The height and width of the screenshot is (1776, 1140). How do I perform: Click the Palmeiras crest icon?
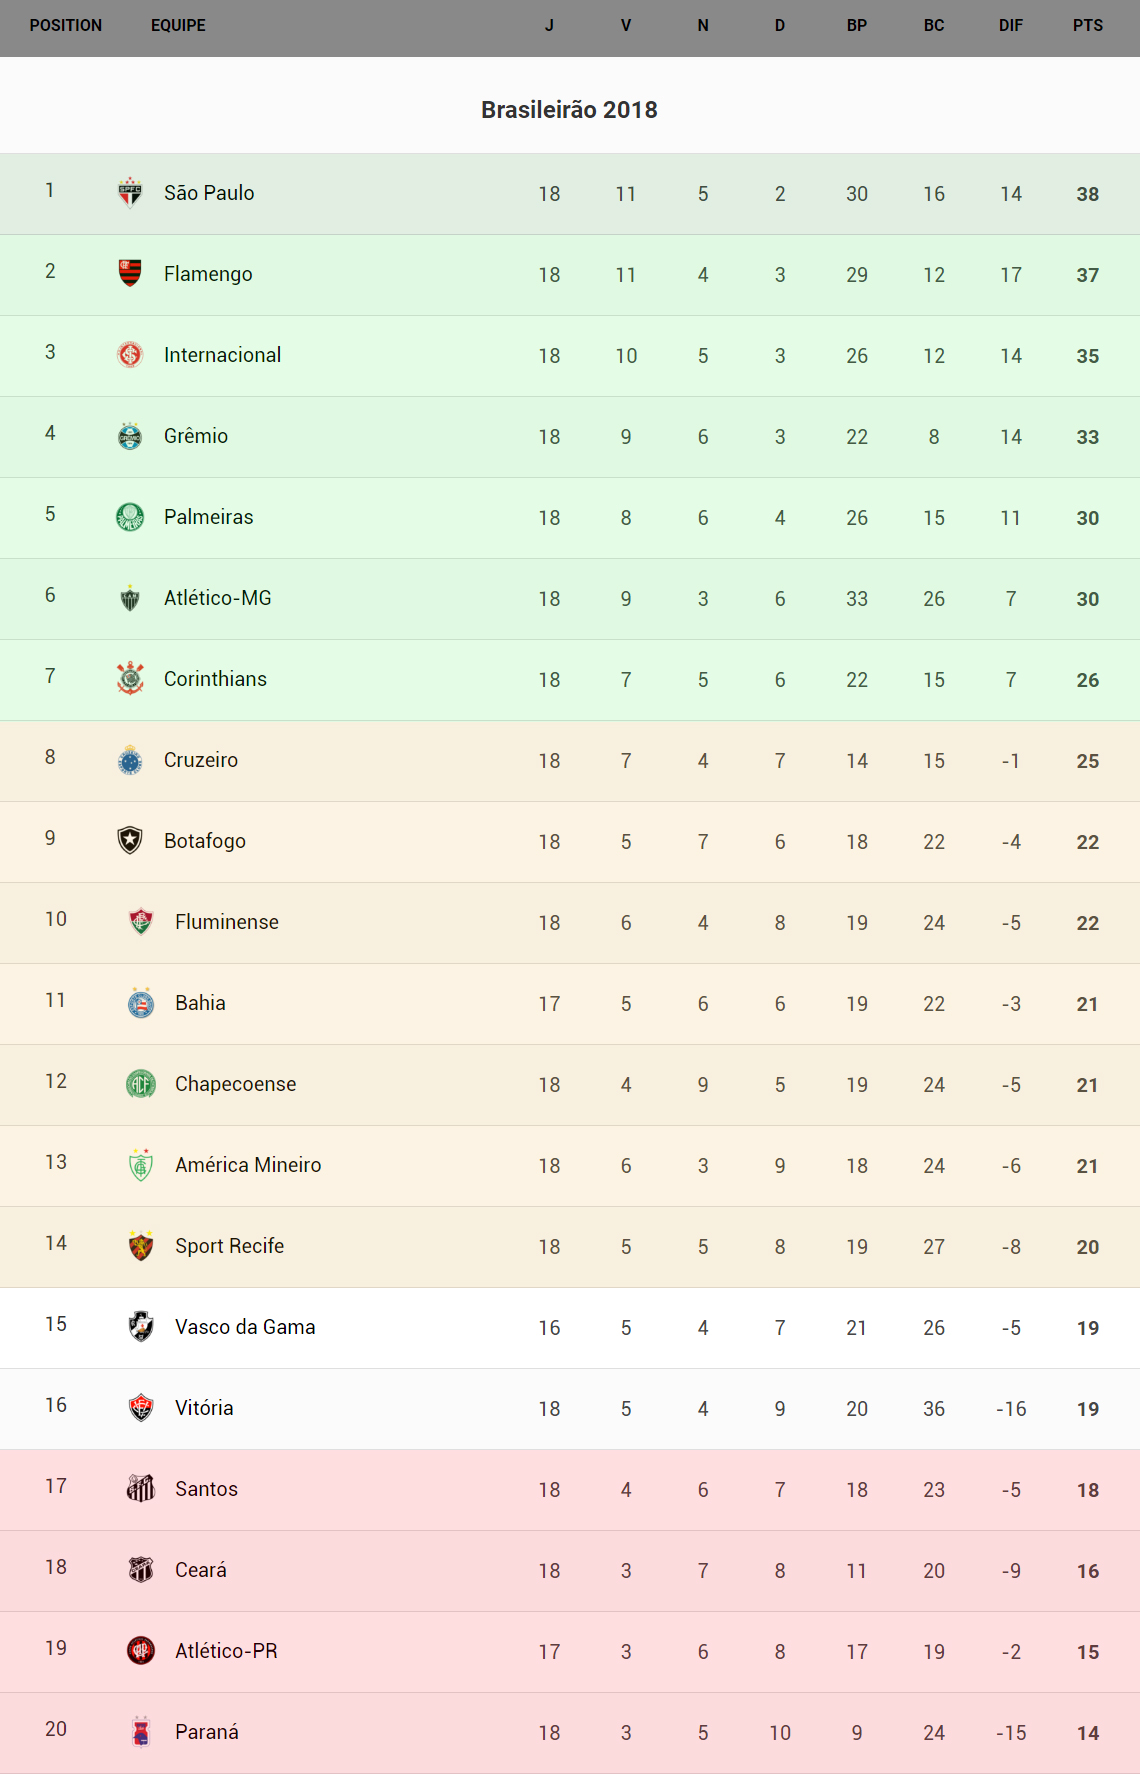(130, 517)
